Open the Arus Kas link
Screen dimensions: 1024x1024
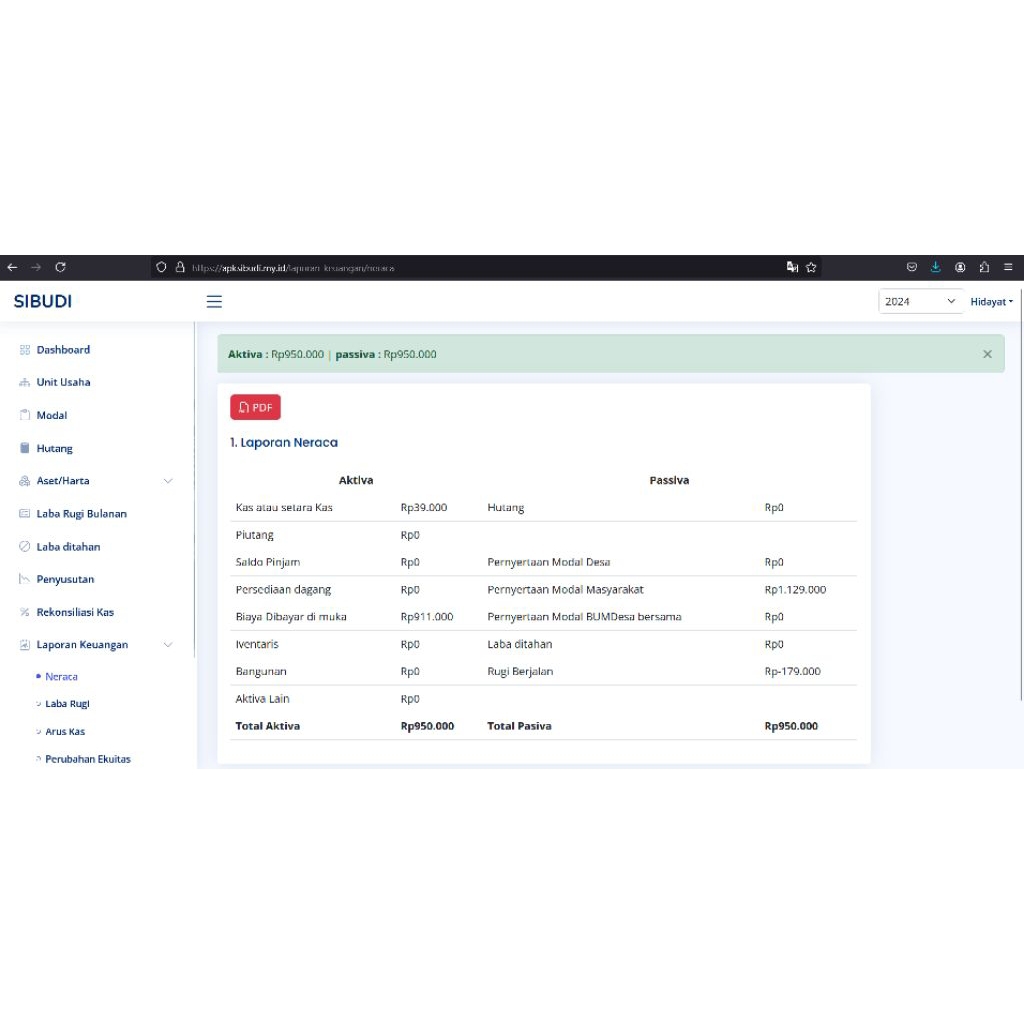click(x=63, y=731)
